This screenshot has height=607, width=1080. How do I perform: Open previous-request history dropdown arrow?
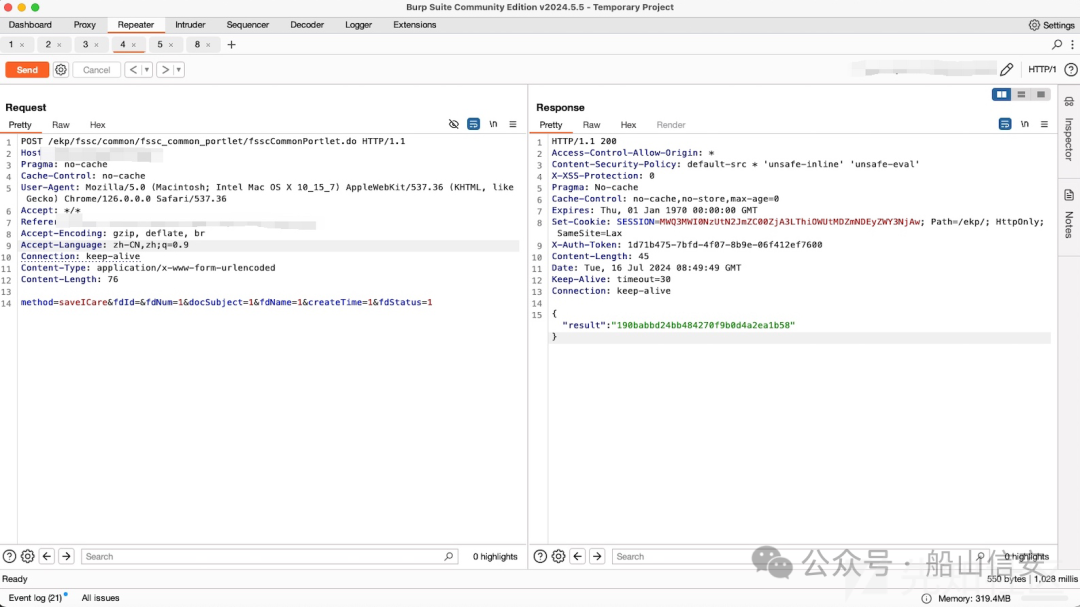[x=147, y=70]
